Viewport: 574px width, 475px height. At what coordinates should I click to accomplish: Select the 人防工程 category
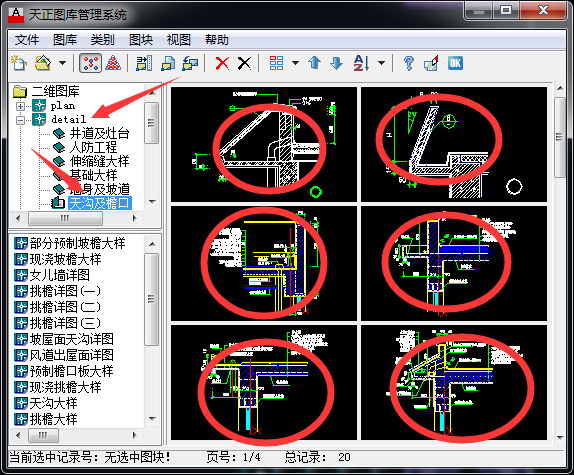pyautogui.click(x=93, y=147)
